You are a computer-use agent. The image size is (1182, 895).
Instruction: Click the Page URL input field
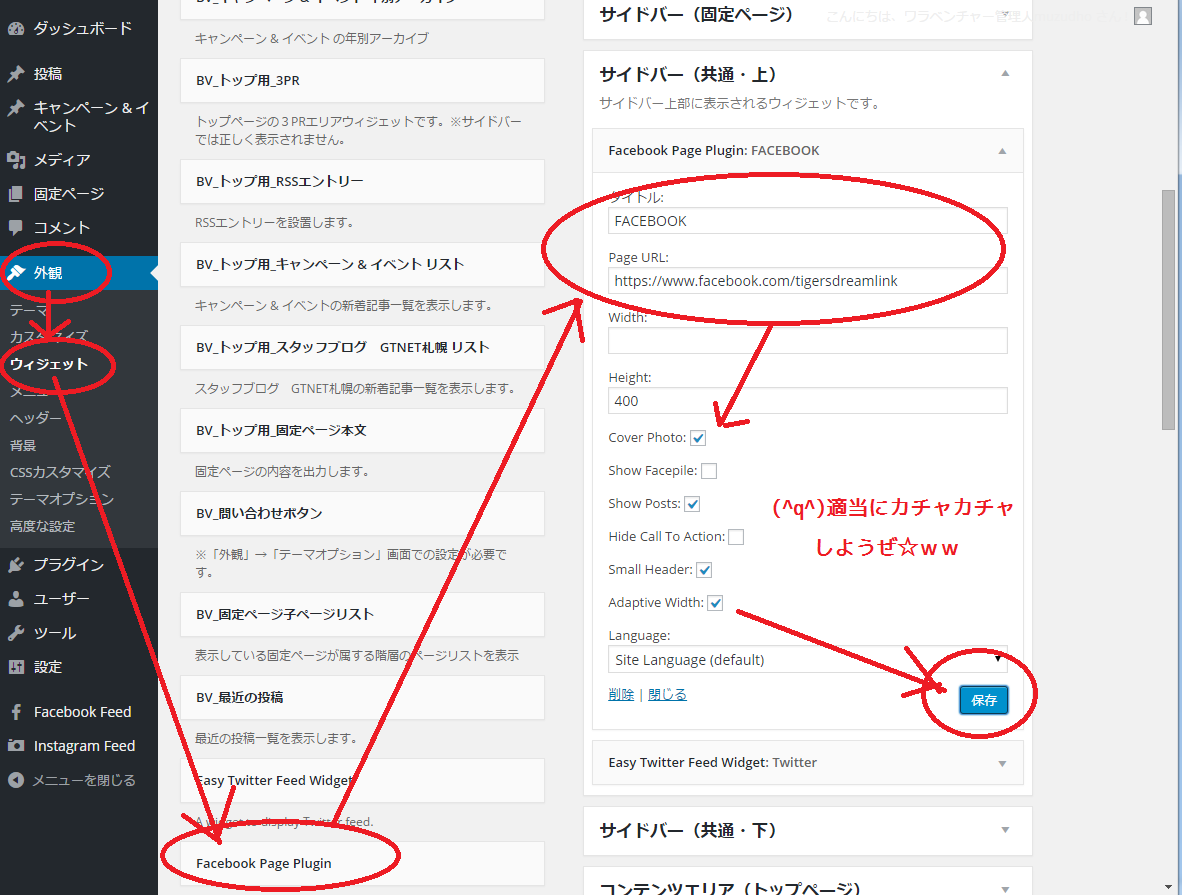pyautogui.click(x=807, y=281)
